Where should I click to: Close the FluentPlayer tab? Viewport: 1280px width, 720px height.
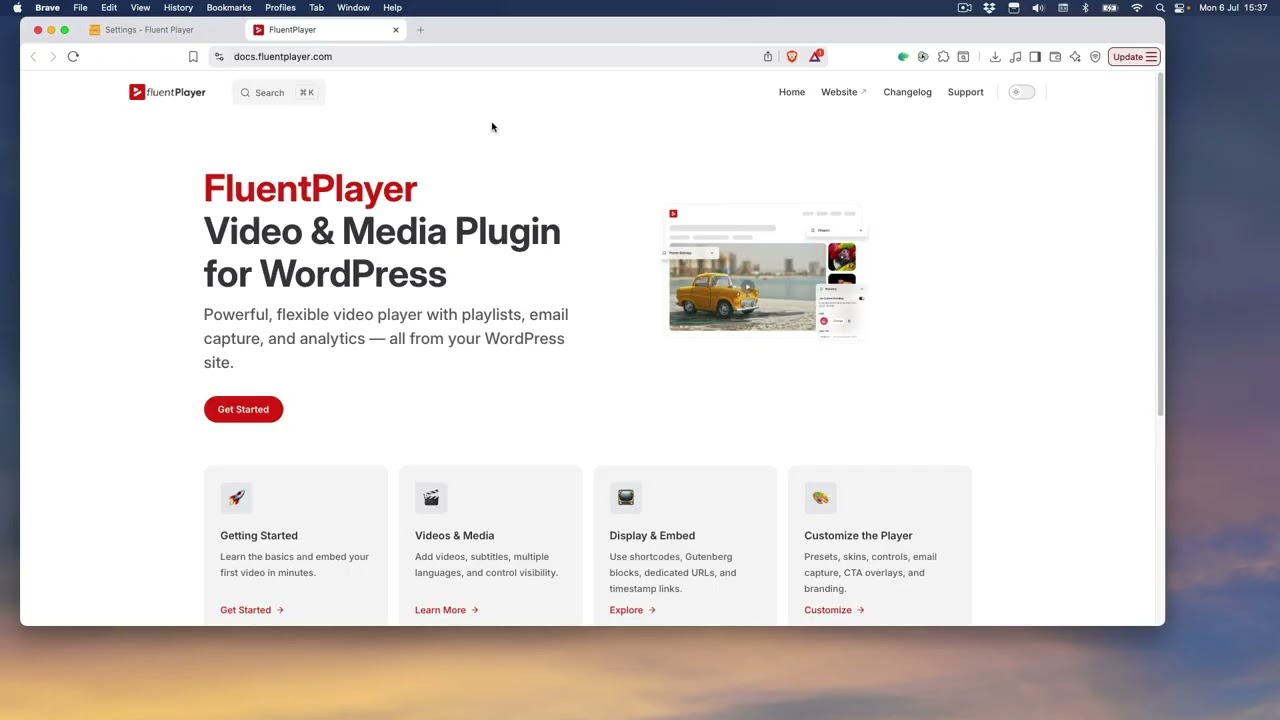tap(396, 30)
